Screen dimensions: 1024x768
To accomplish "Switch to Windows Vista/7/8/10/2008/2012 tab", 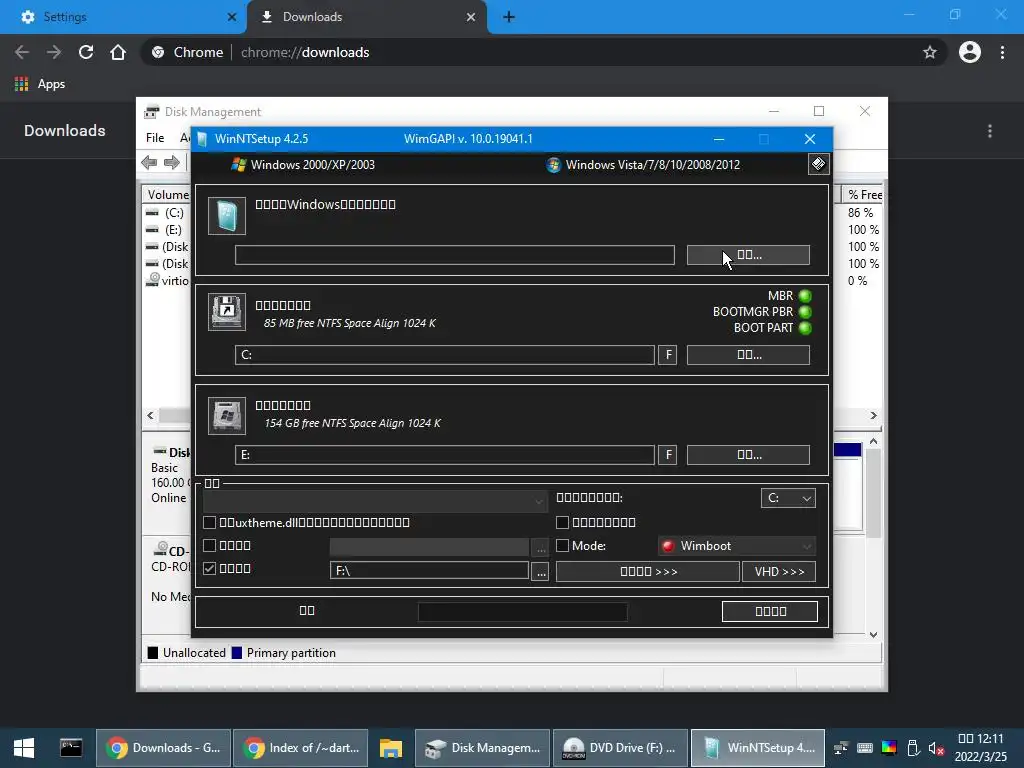I will (643, 165).
